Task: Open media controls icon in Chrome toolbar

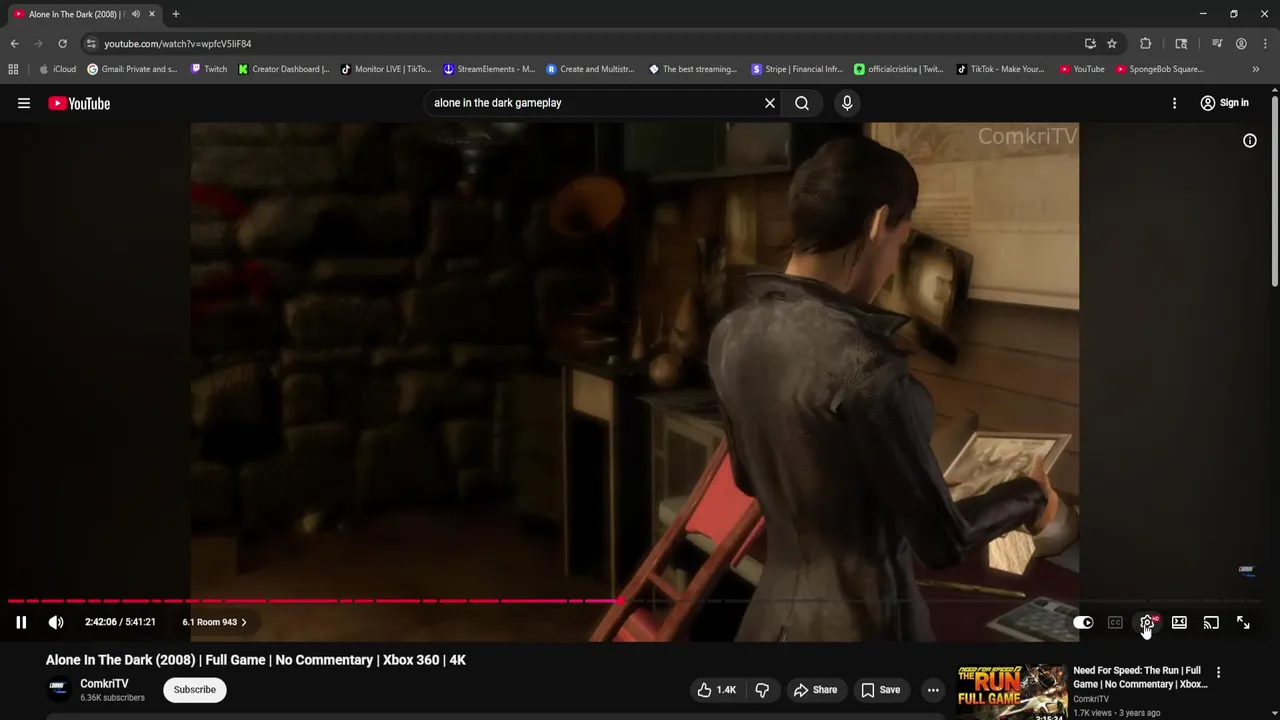Action: 1217,44
